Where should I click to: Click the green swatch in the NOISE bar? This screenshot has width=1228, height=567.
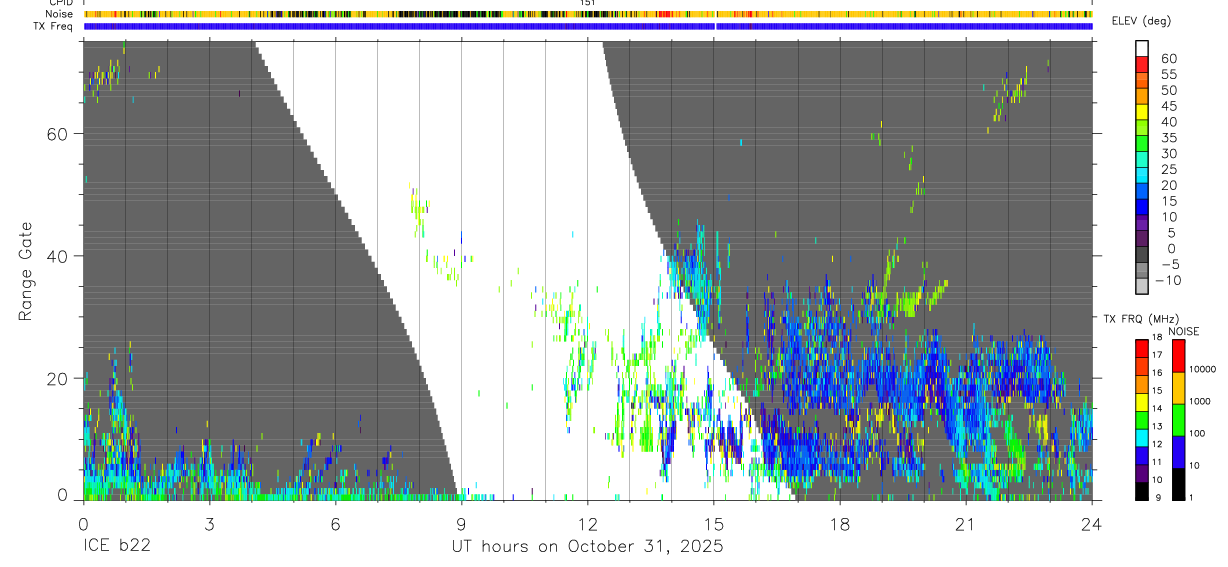(1178, 419)
